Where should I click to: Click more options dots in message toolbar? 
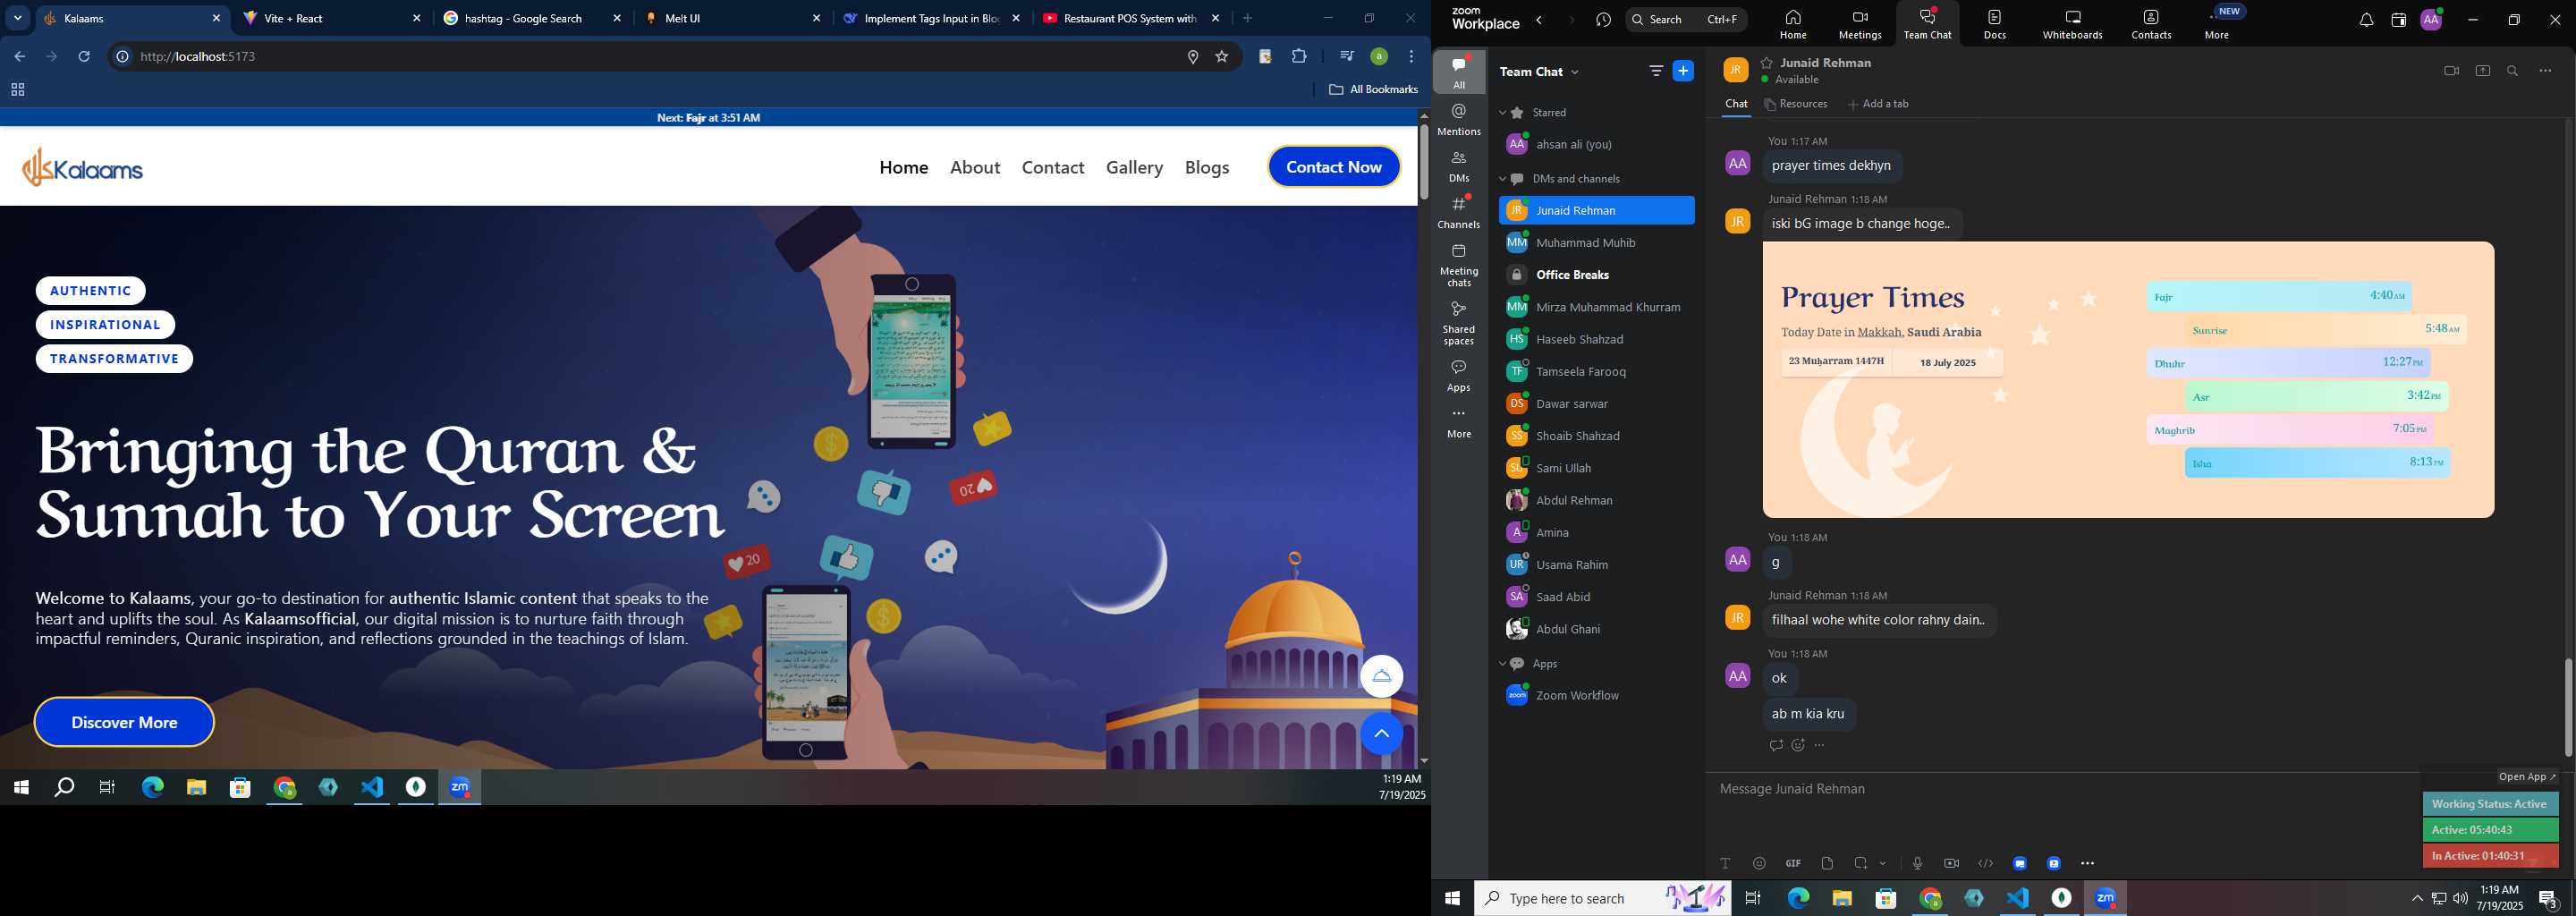coord(2088,863)
